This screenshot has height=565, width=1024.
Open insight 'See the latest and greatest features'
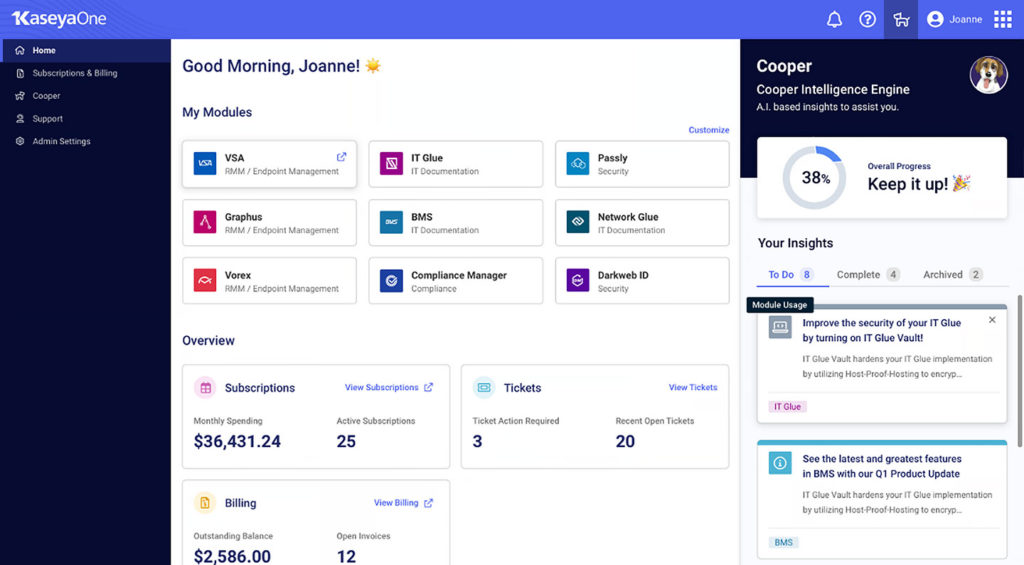click(x=882, y=466)
